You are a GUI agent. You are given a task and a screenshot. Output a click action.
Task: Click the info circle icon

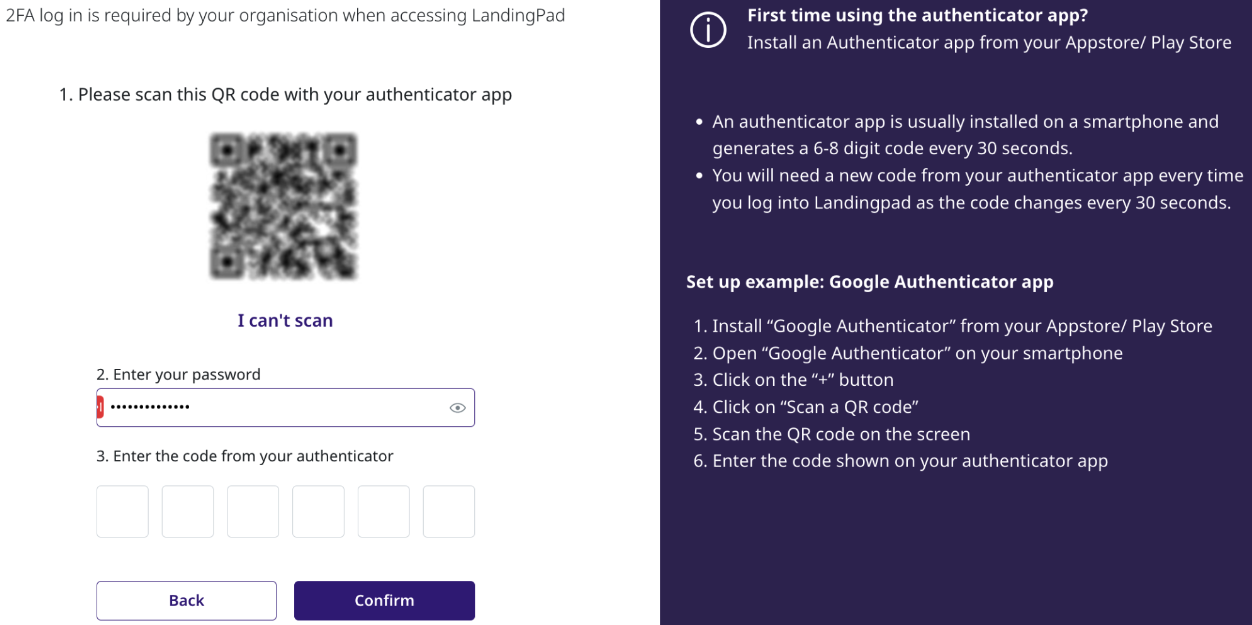(x=708, y=30)
